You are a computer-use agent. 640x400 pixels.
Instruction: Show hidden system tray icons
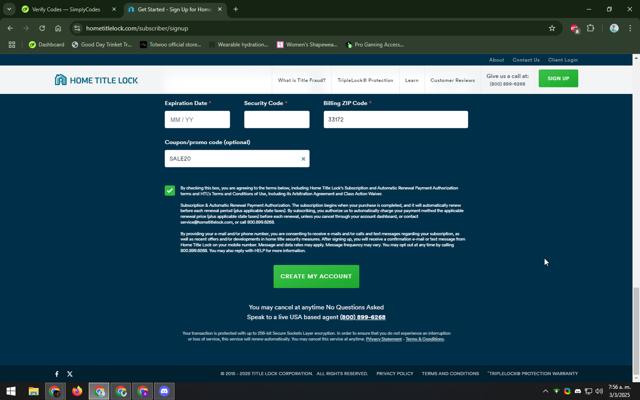[545, 391]
